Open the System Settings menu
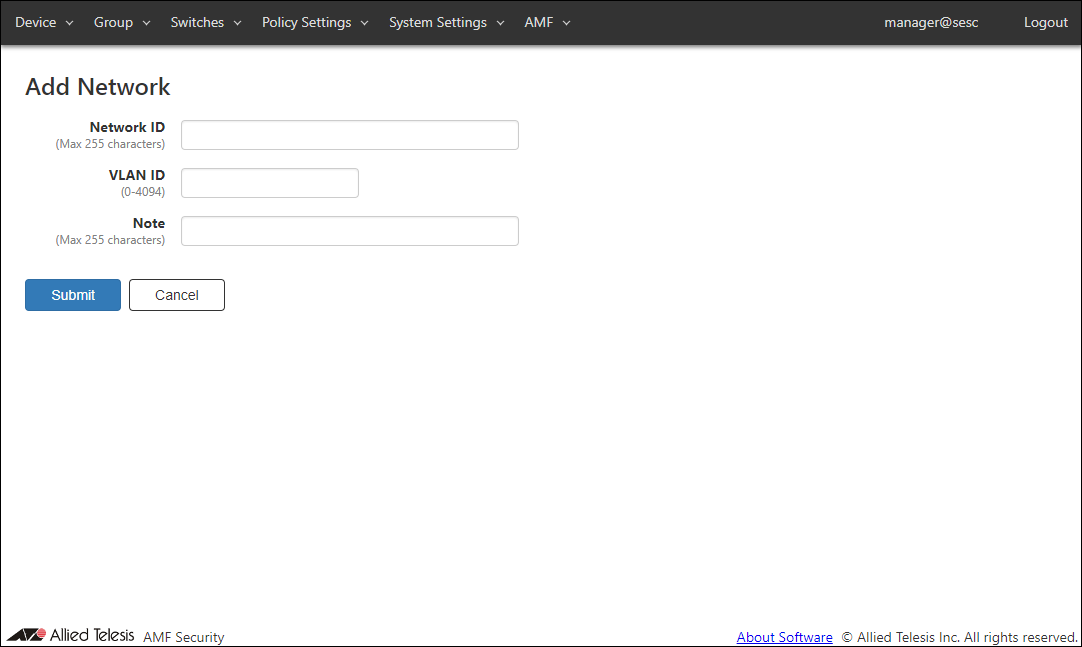1082x647 pixels. pos(446,22)
